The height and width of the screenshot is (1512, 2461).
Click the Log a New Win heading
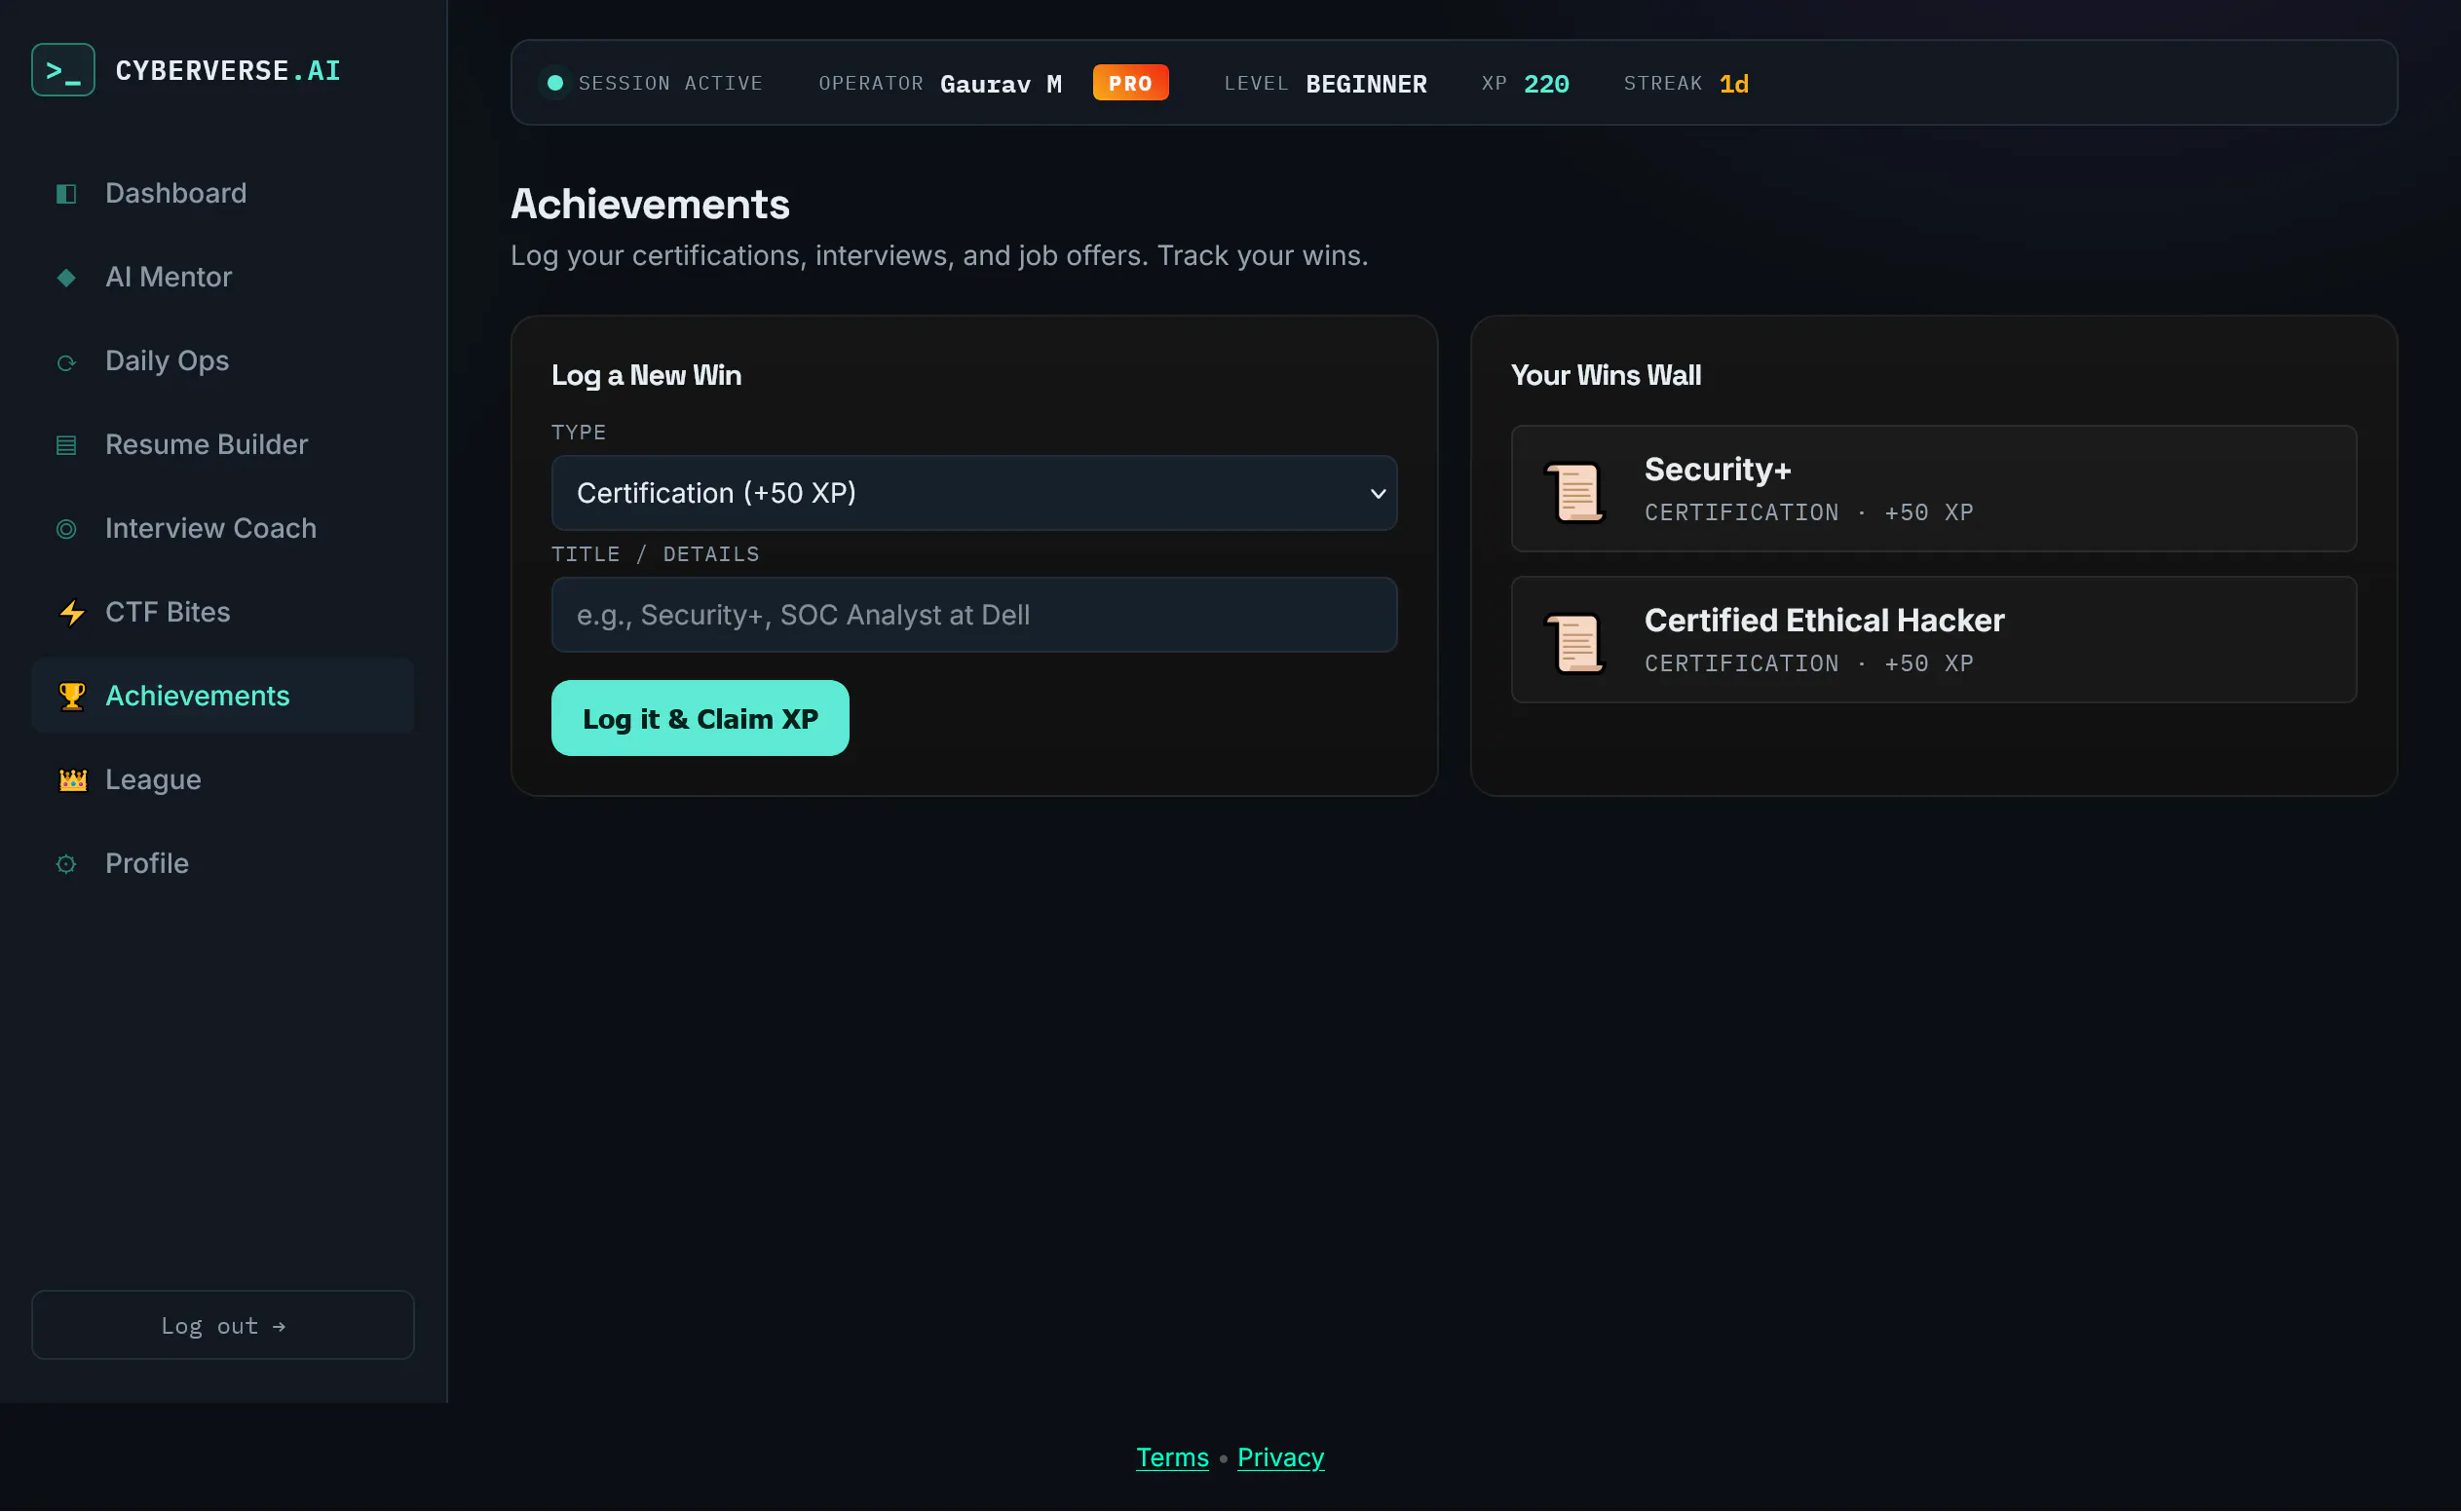[x=646, y=376]
